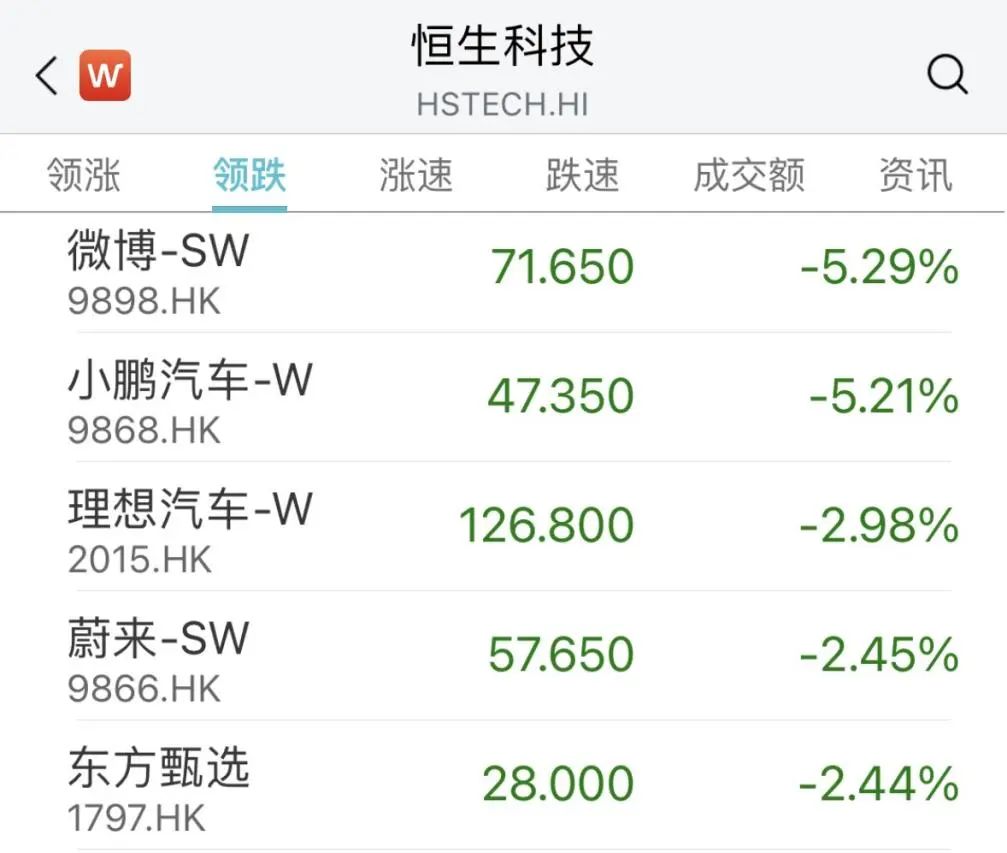
Task: Tap the -5.21% change for 小鹏汽车
Action: [884, 398]
